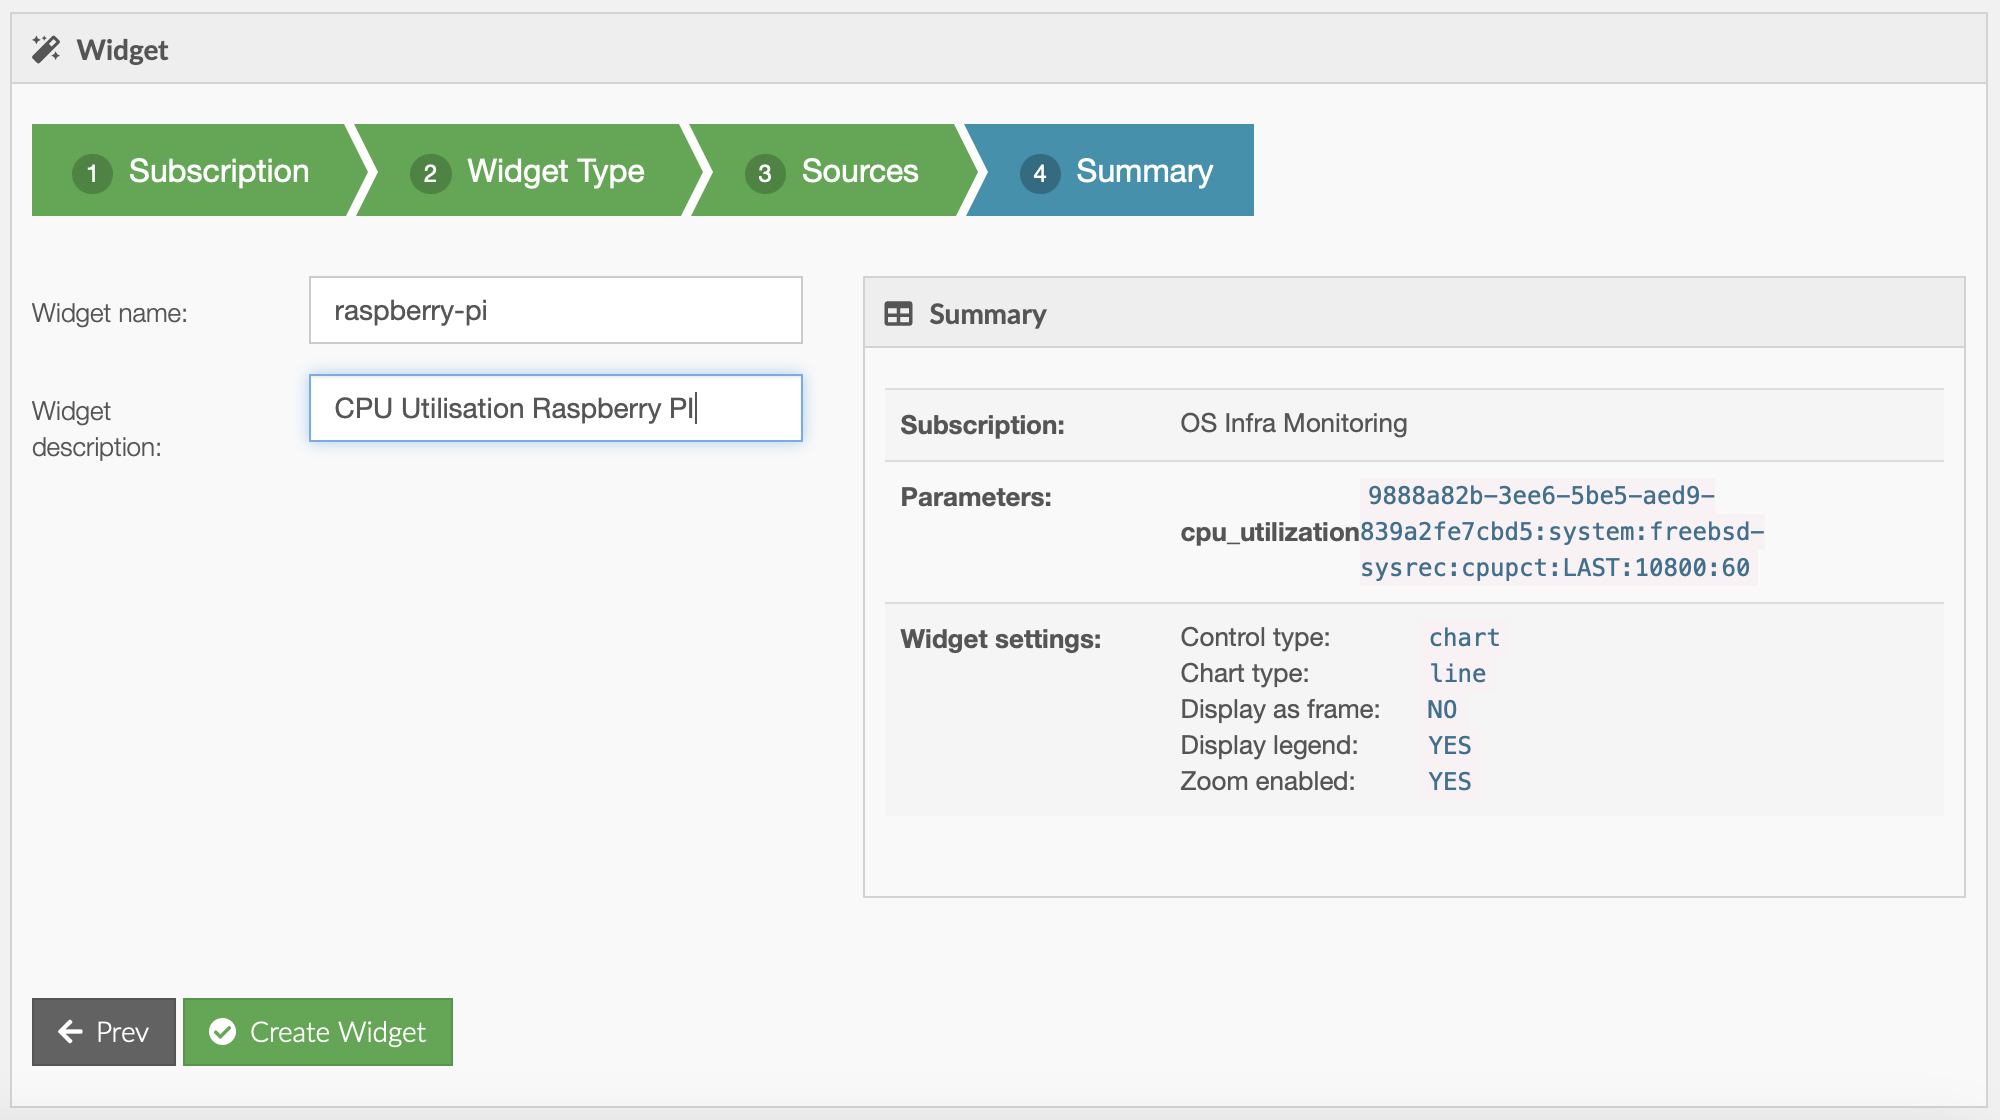Click the cpu_utilization parameter label
Viewport: 2000px width, 1120px height.
(x=1269, y=532)
